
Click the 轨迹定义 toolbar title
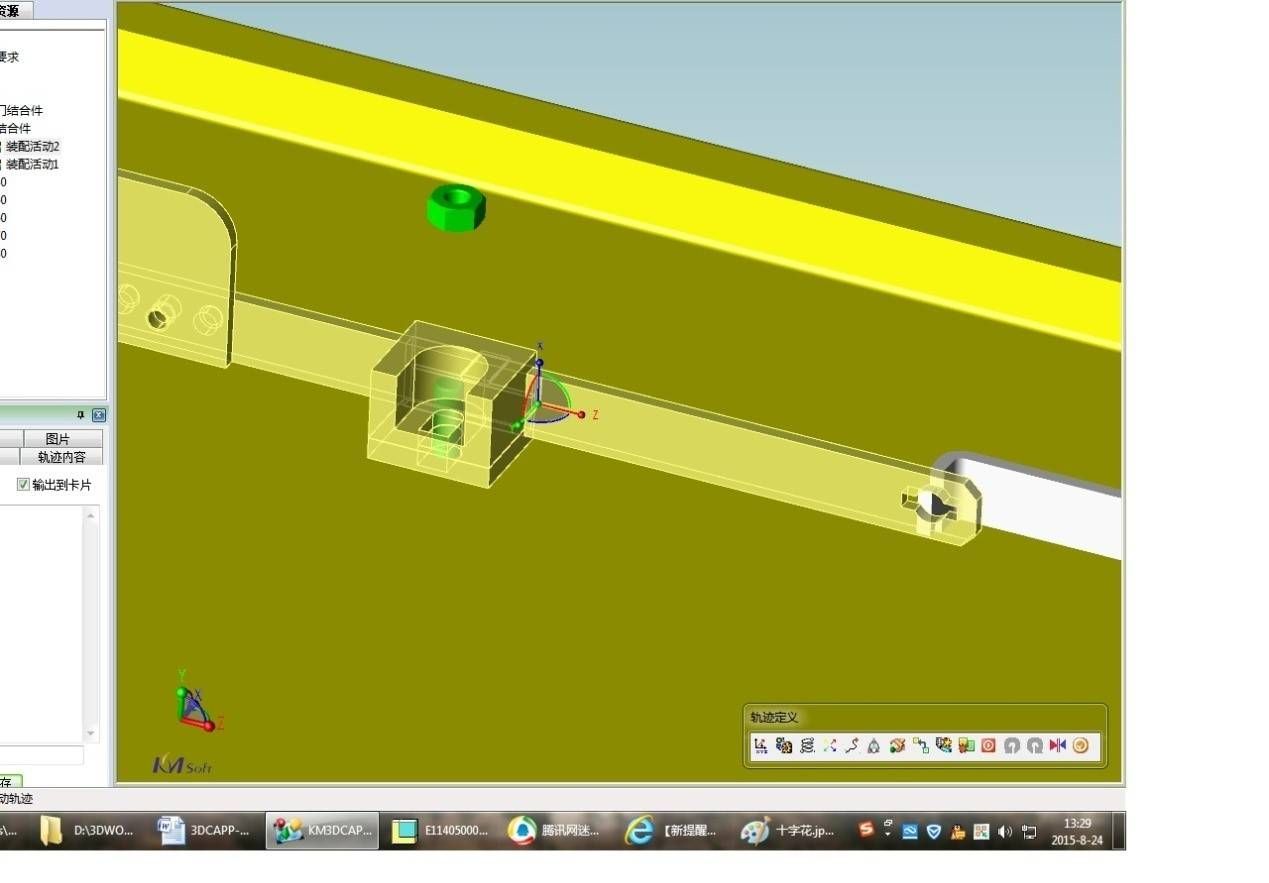pos(774,718)
